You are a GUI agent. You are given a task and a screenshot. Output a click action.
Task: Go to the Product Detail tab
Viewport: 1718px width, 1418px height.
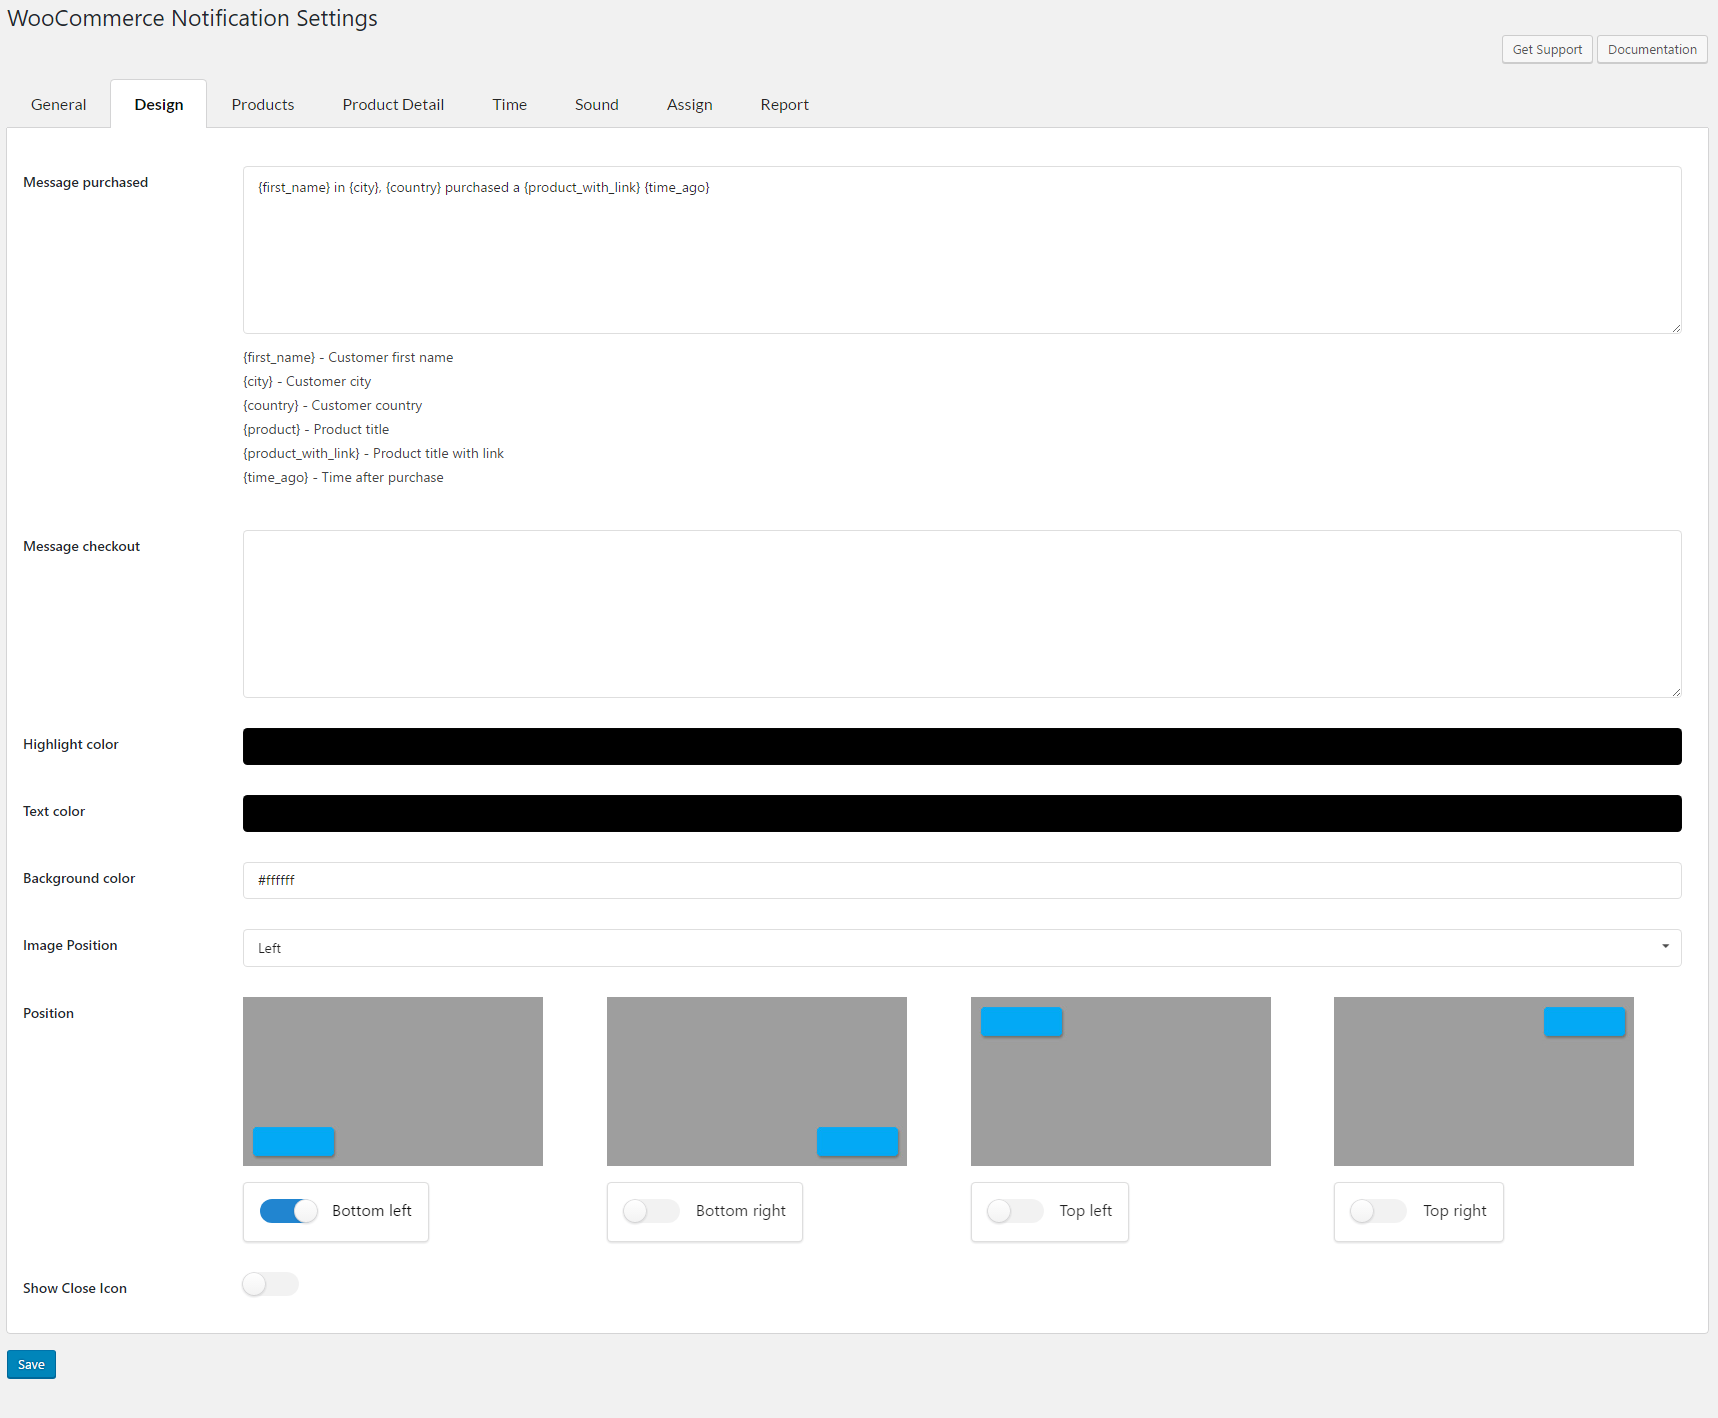(x=393, y=105)
